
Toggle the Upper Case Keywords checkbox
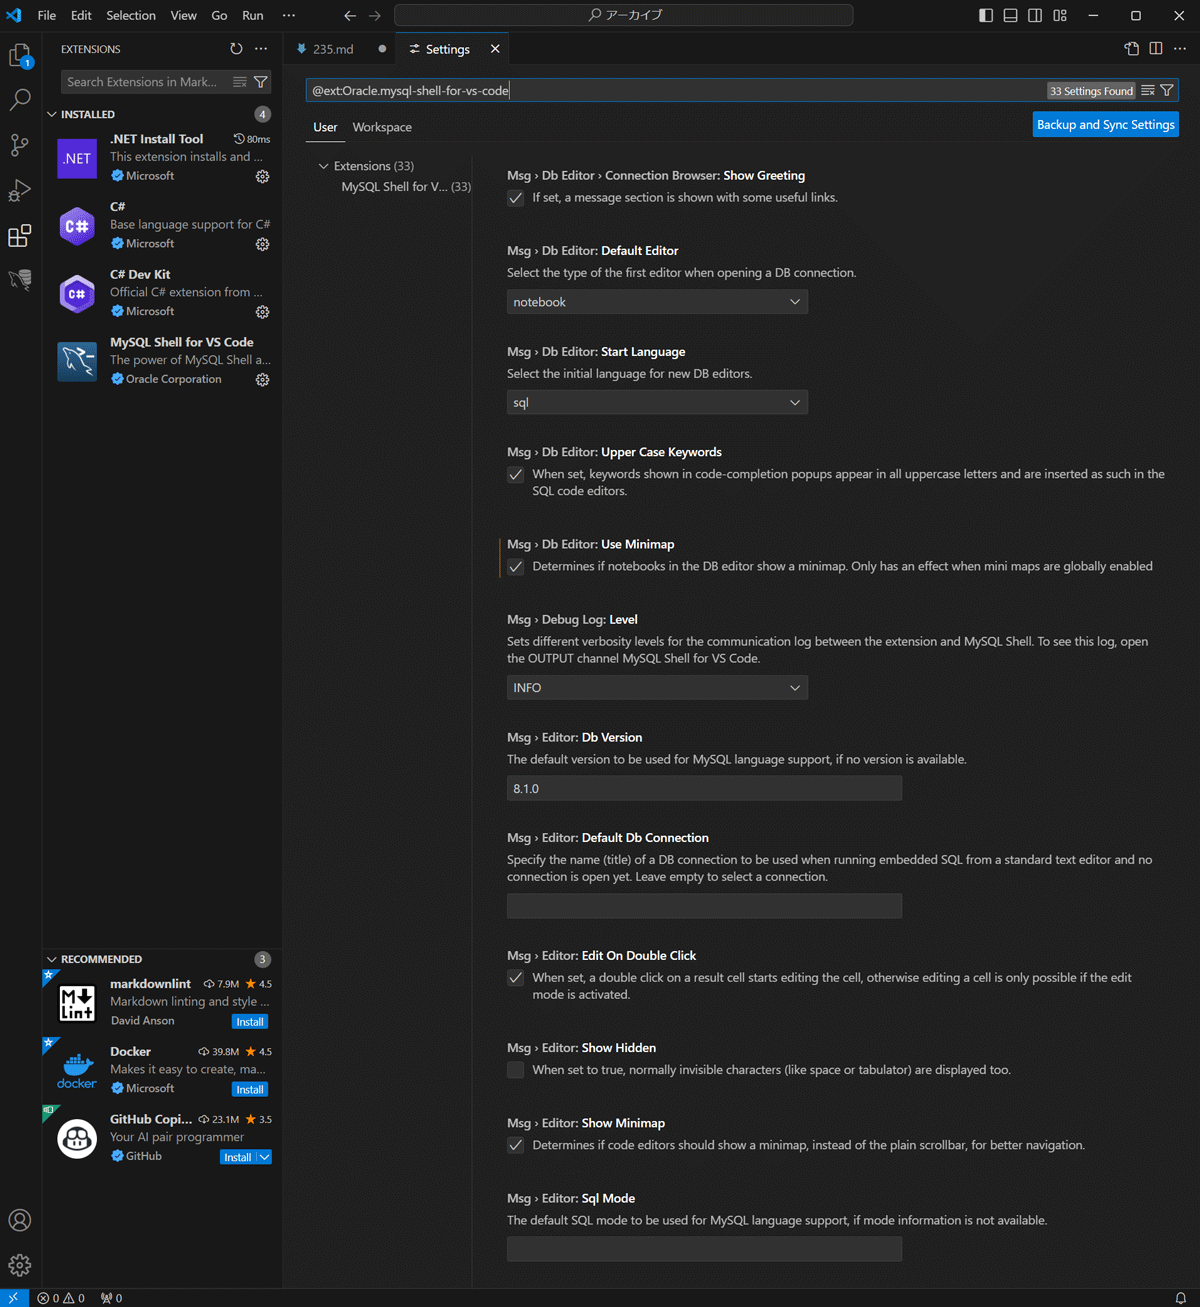pyautogui.click(x=516, y=475)
